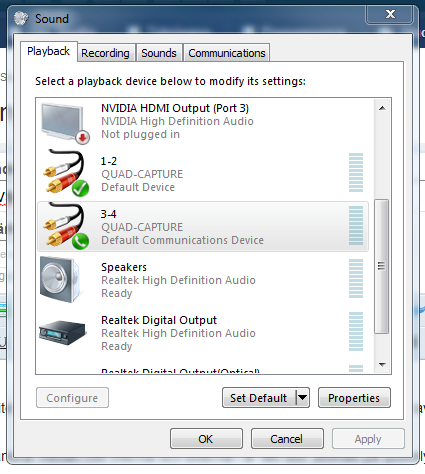Click the scroll up arrow in device list
The height and width of the screenshot is (474, 425).
pos(382,108)
